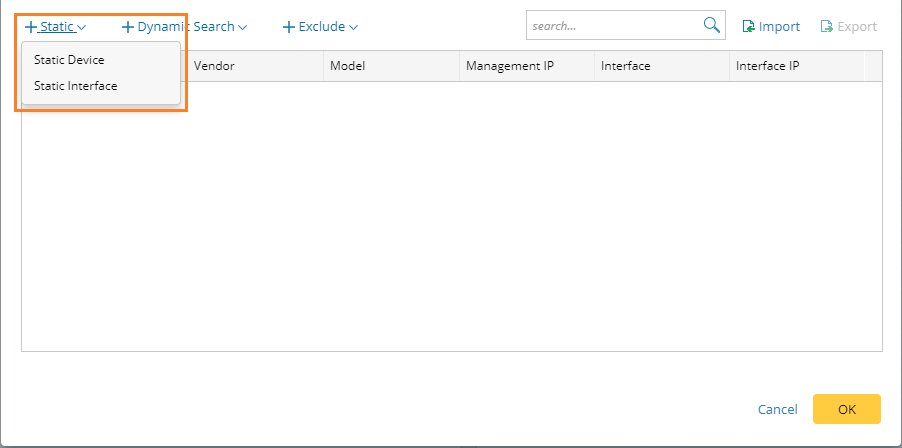Click the magnifying glass search icon
Image resolution: width=902 pixels, height=448 pixels.
(711, 25)
